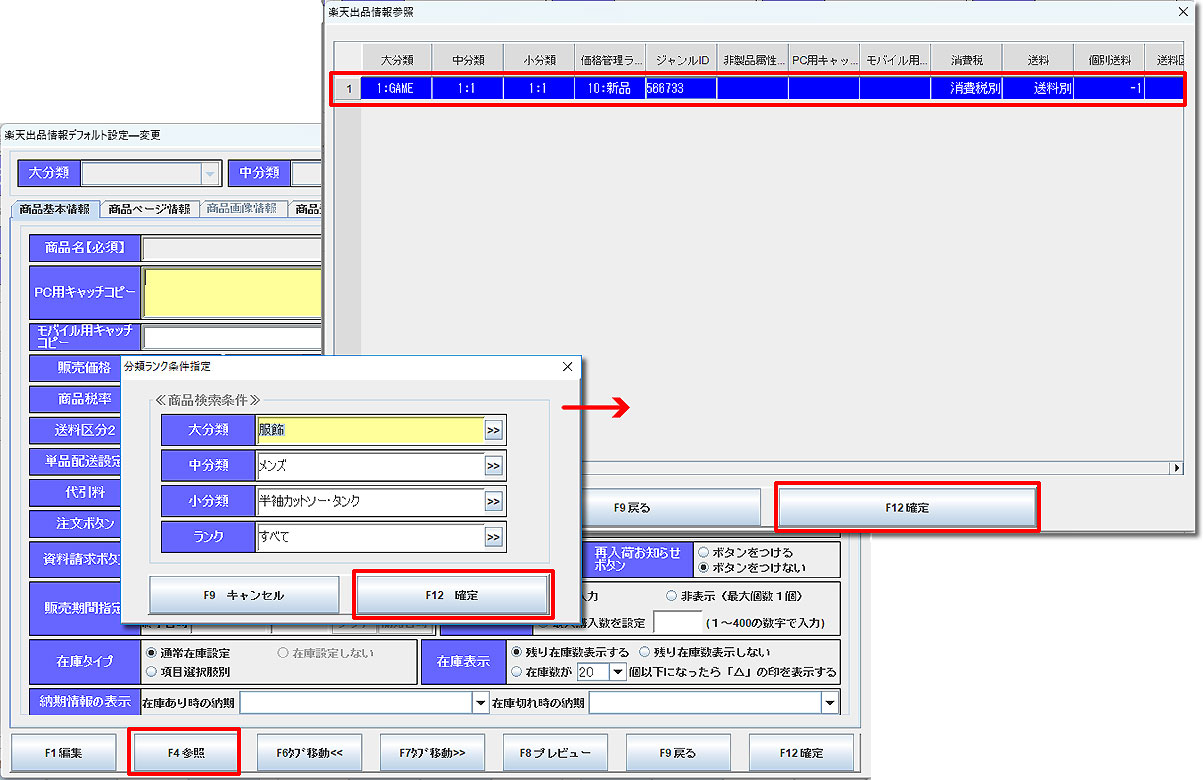This screenshot has height=780, width=1203.
Task: Open the ランク >> selection button
Action: click(494, 537)
